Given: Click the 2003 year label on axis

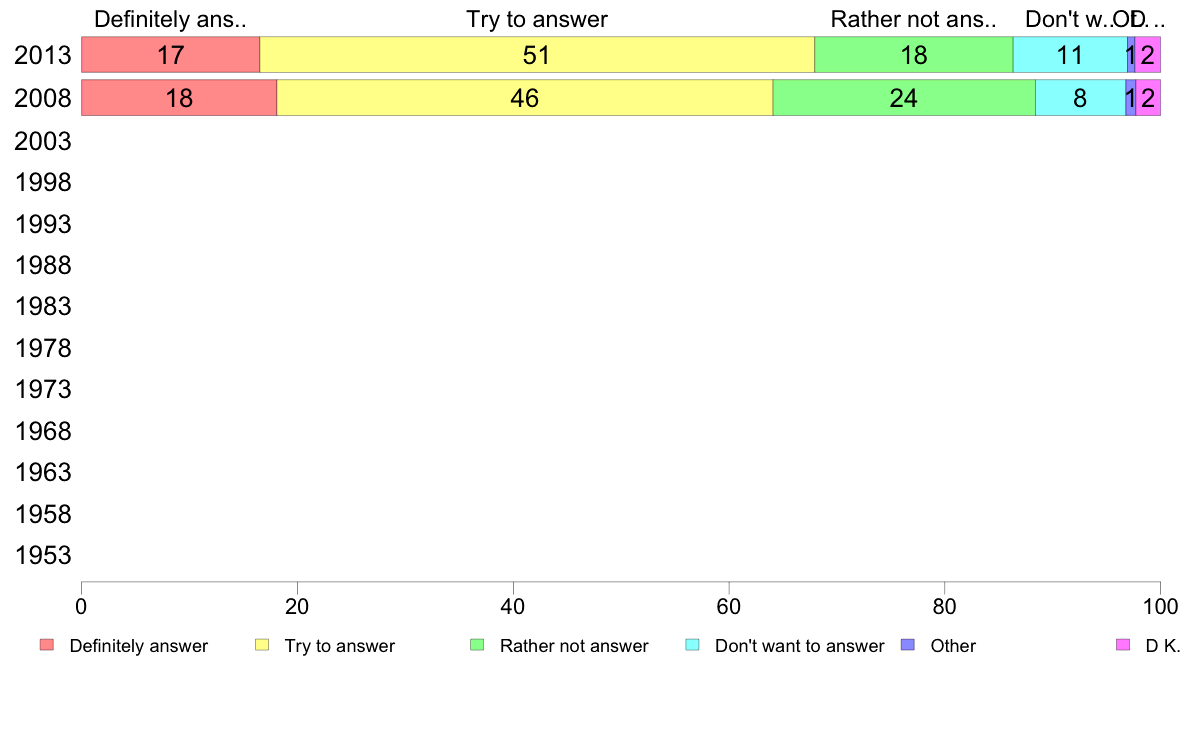Looking at the screenshot, I should 42,141.
